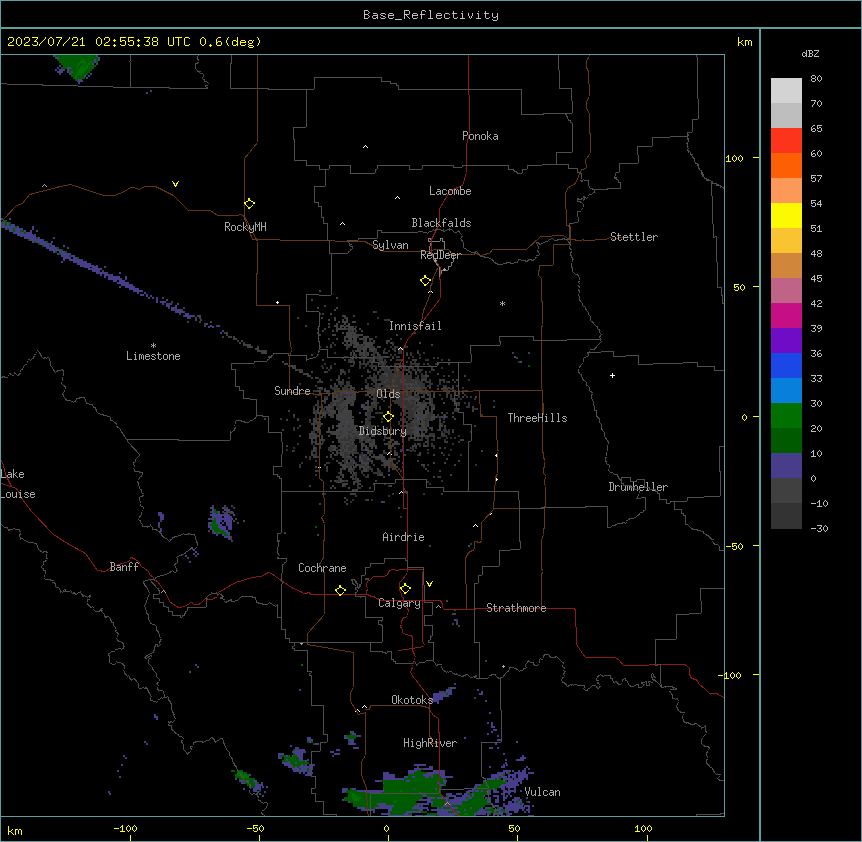Click the green echo patch above the timestamp corner
This screenshot has width=862, height=842.
coord(78,67)
